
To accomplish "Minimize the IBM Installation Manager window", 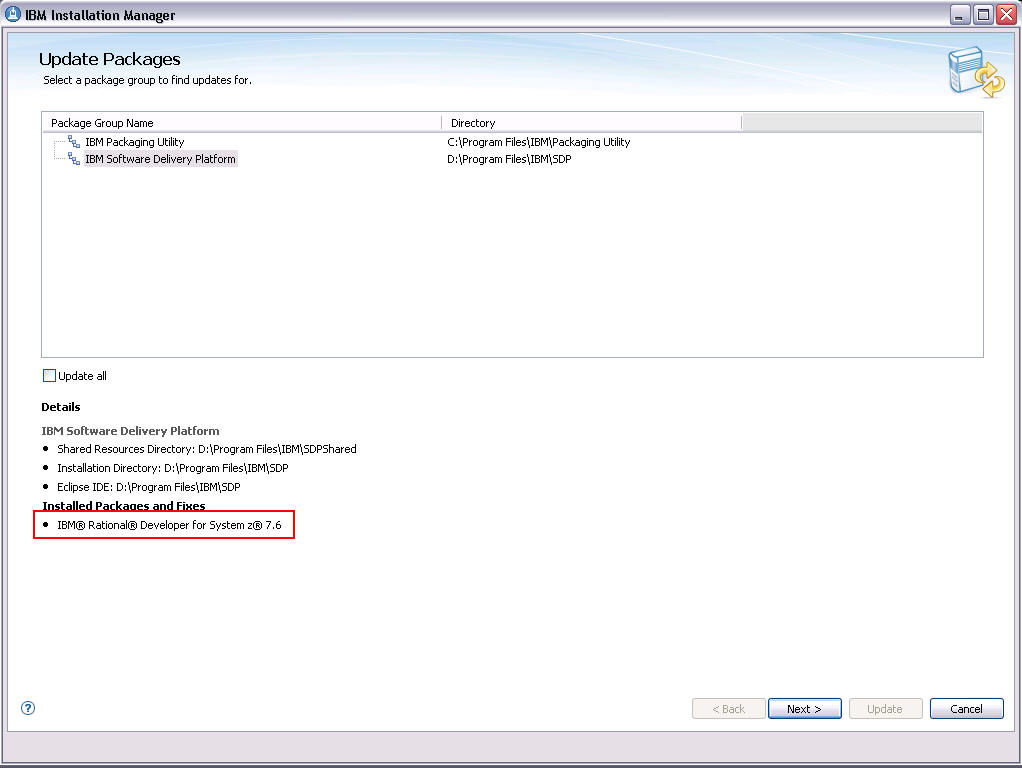I will tap(959, 14).
